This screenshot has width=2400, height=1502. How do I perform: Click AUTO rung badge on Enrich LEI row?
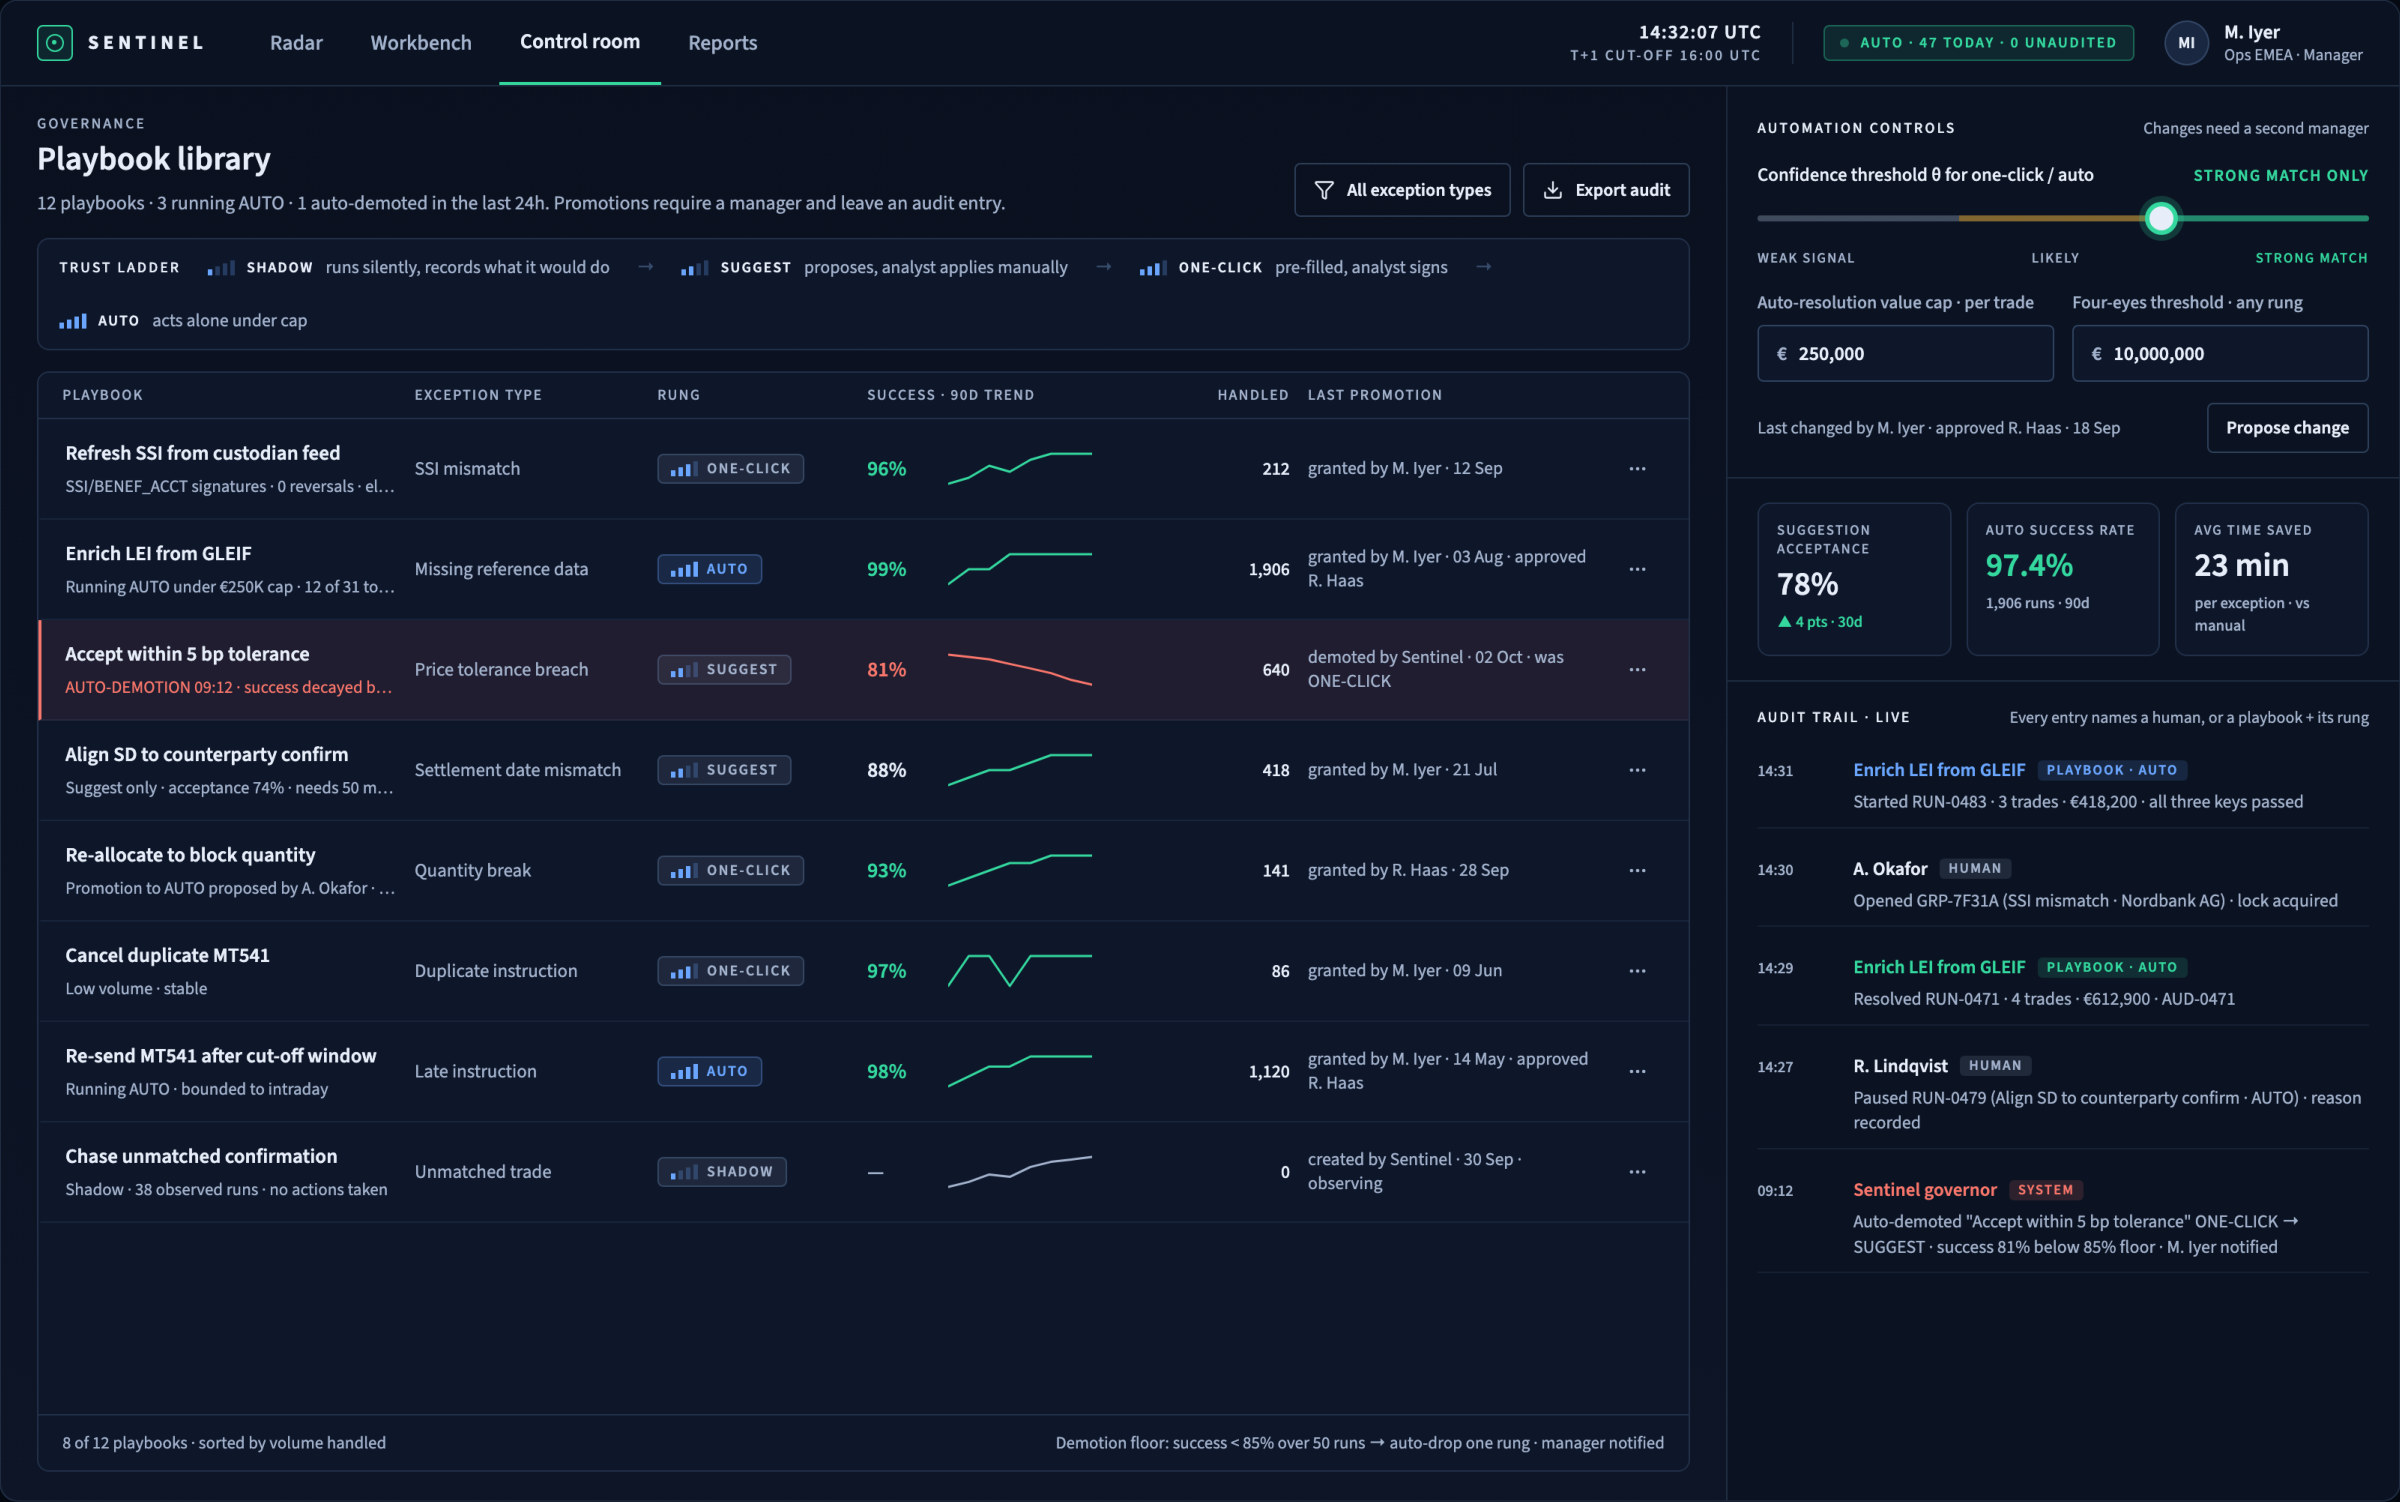coord(709,569)
